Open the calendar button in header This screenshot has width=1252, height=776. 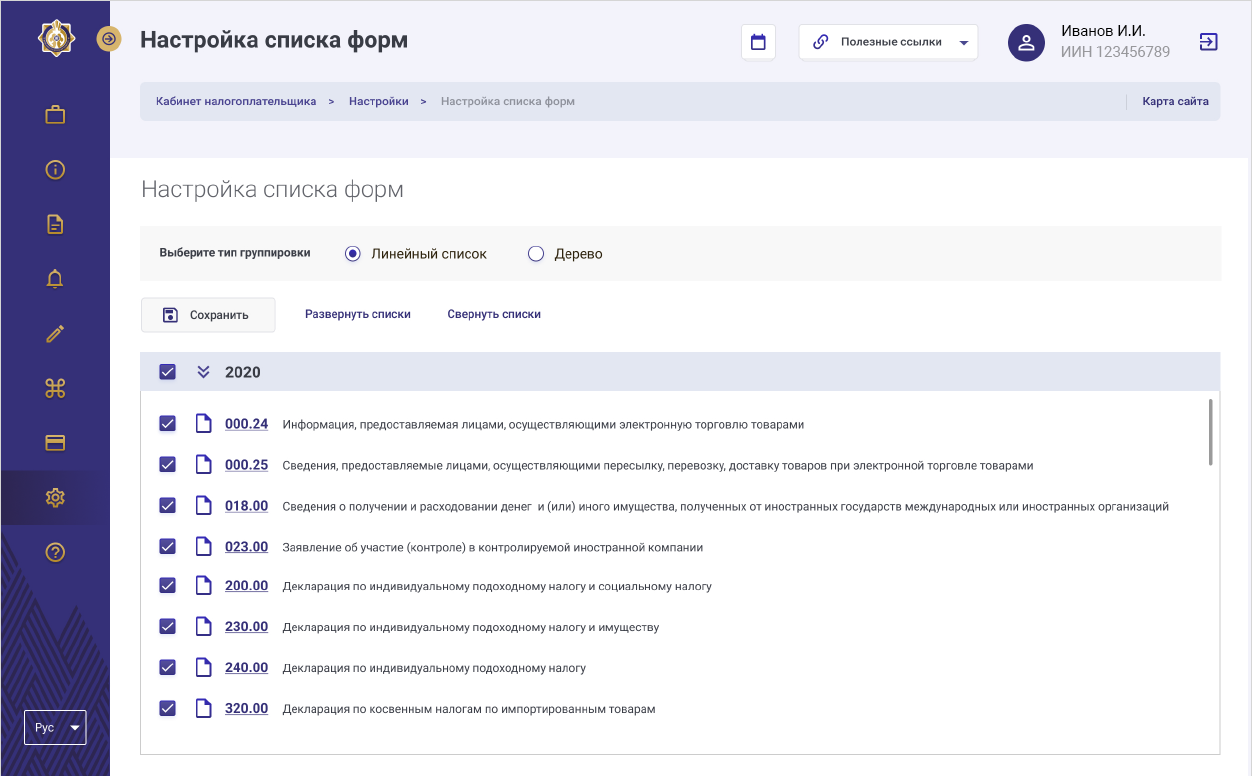click(758, 42)
